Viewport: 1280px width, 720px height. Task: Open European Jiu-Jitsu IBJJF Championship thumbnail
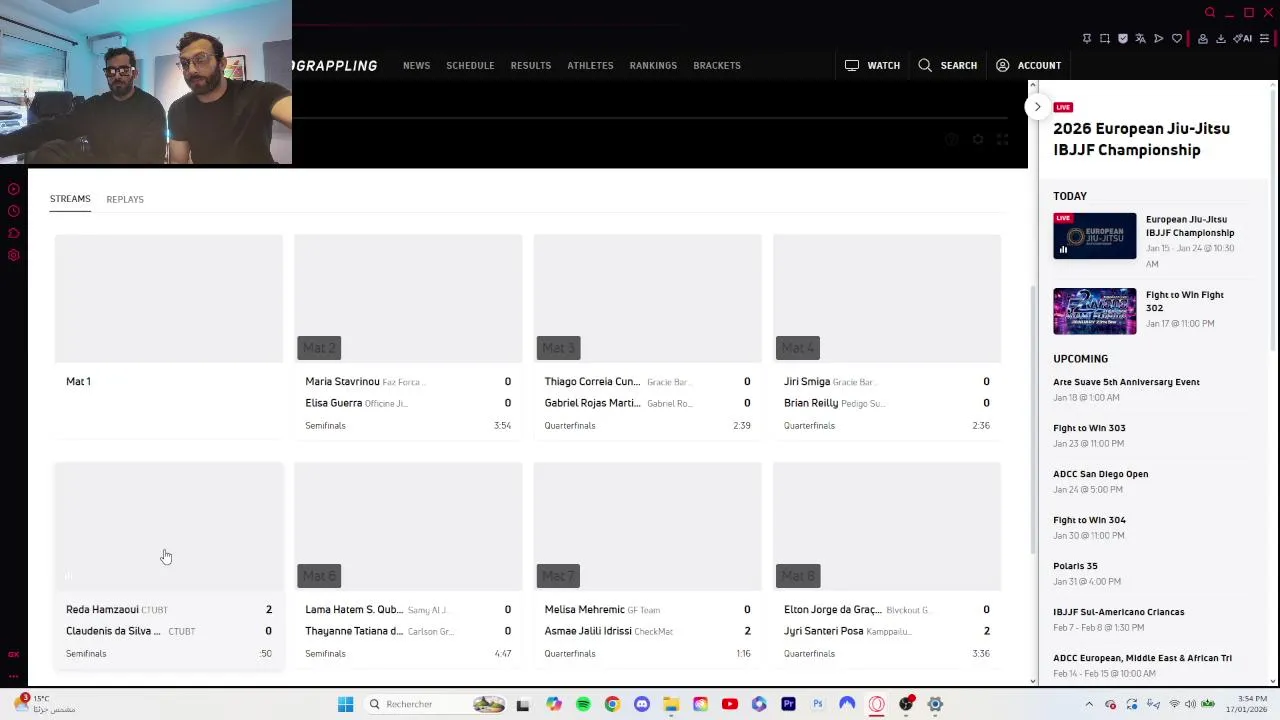1094,236
